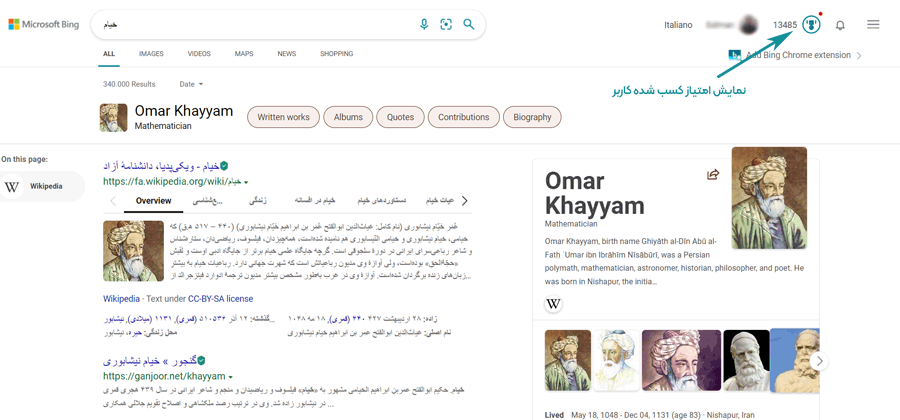Click the user profile avatar
The width and height of the screenshot is (900, 420).
click(x=748, y=25)
